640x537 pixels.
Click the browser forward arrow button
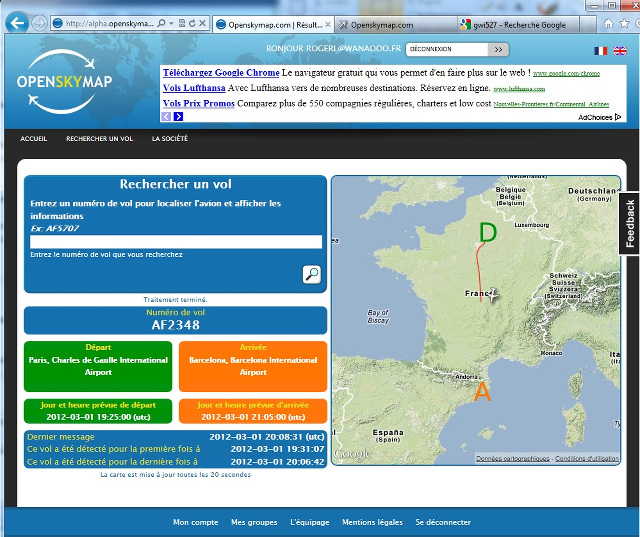click(x=40, y=23)
